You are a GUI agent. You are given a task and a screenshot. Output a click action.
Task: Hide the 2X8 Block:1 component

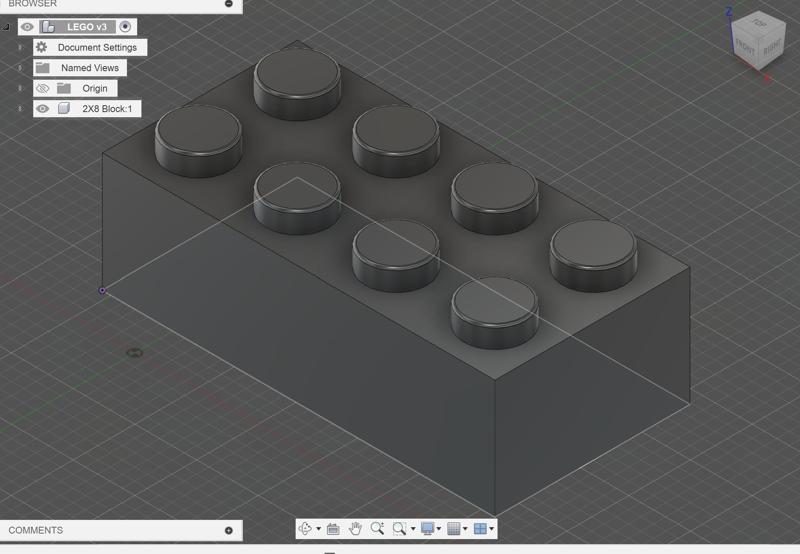(x=43, y=108)
